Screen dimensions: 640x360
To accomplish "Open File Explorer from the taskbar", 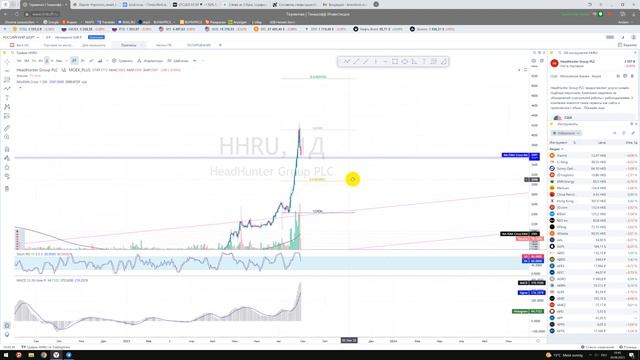I will [31, 355].
